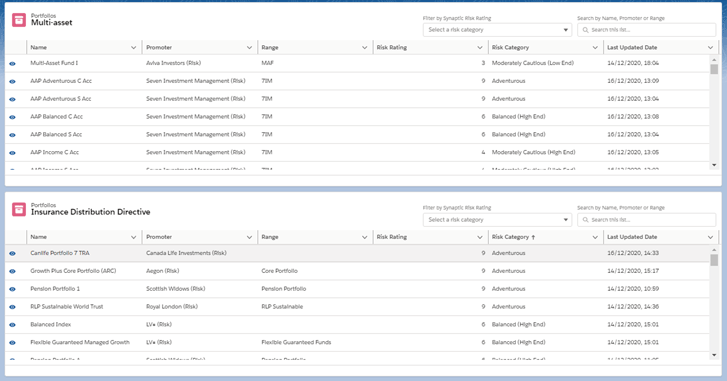Open Last Updated Date menu in Insurance Distribution table

(x=710, y=237)
